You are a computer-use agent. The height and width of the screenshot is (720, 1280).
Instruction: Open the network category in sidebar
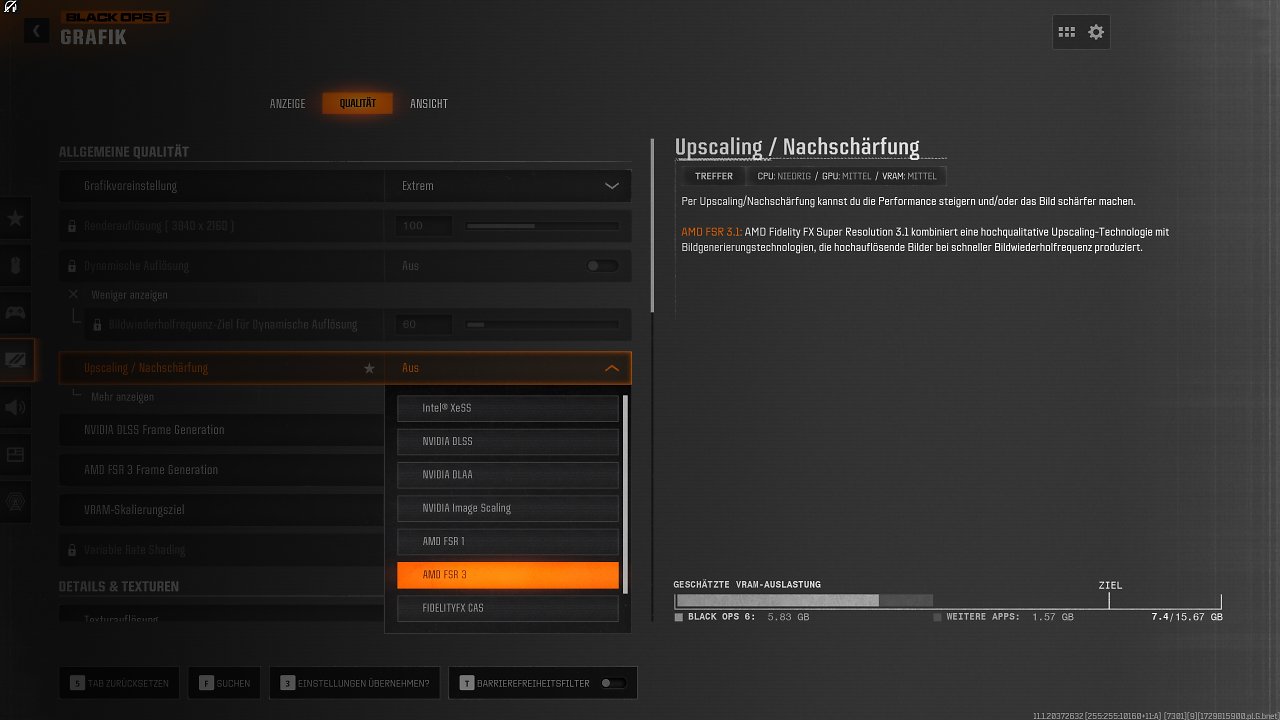[16, 501]
